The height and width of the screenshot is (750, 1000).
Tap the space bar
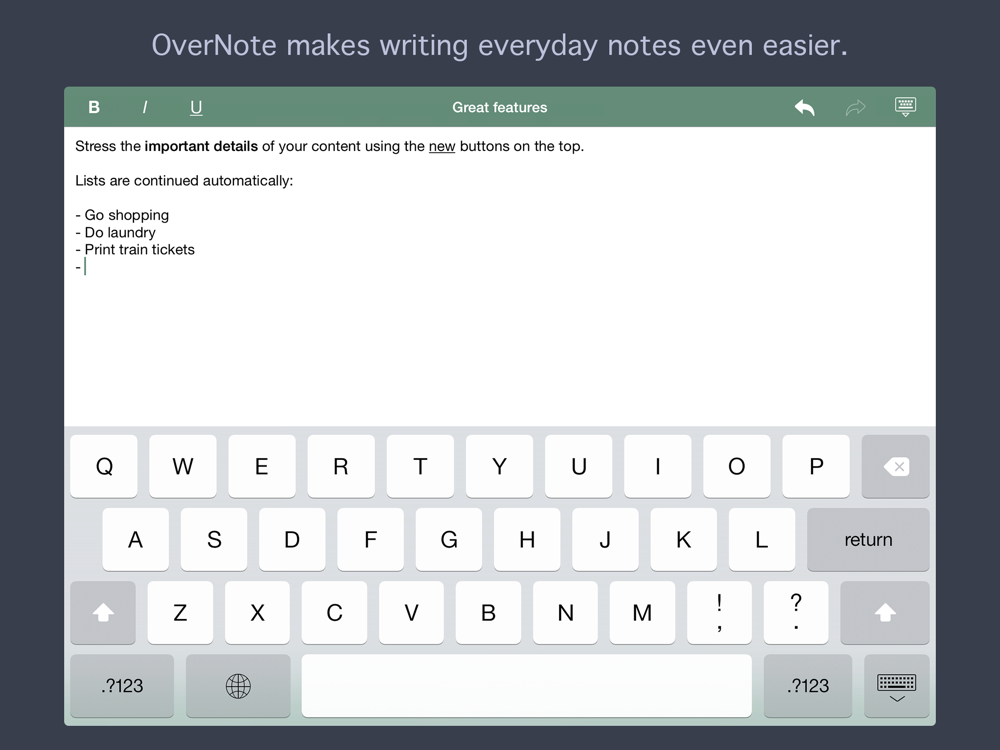tap(527, 686)
